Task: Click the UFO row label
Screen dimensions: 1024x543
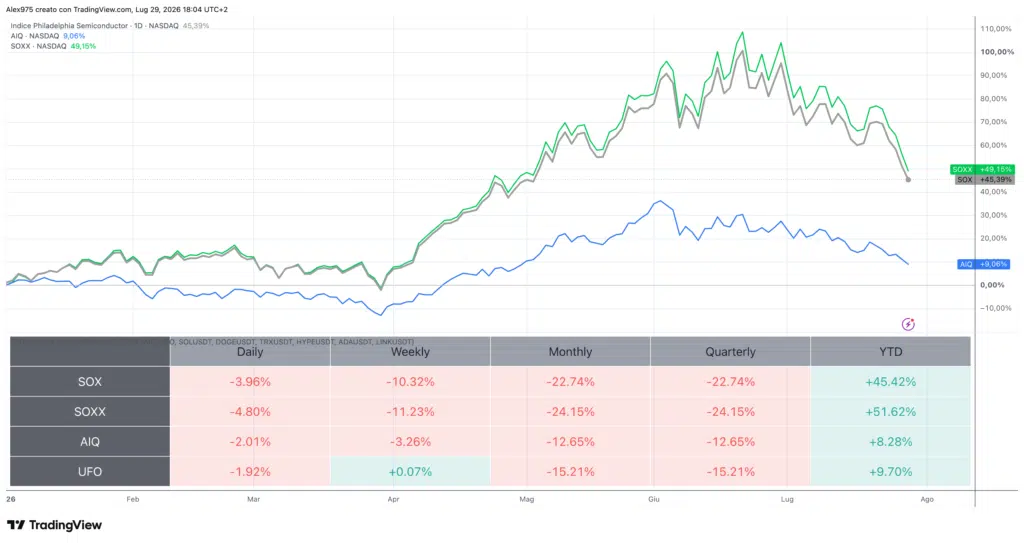Action: click(x=90, y=472)
